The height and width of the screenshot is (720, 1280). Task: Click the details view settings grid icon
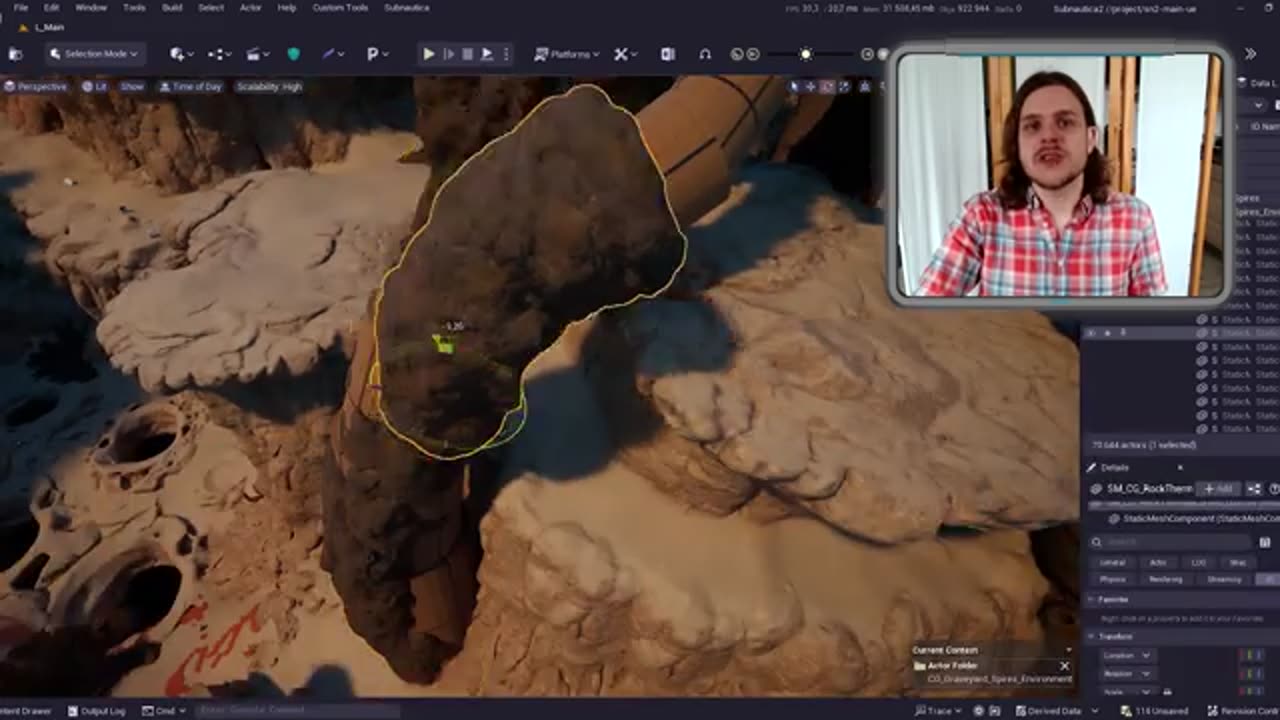coord(1265,542)
